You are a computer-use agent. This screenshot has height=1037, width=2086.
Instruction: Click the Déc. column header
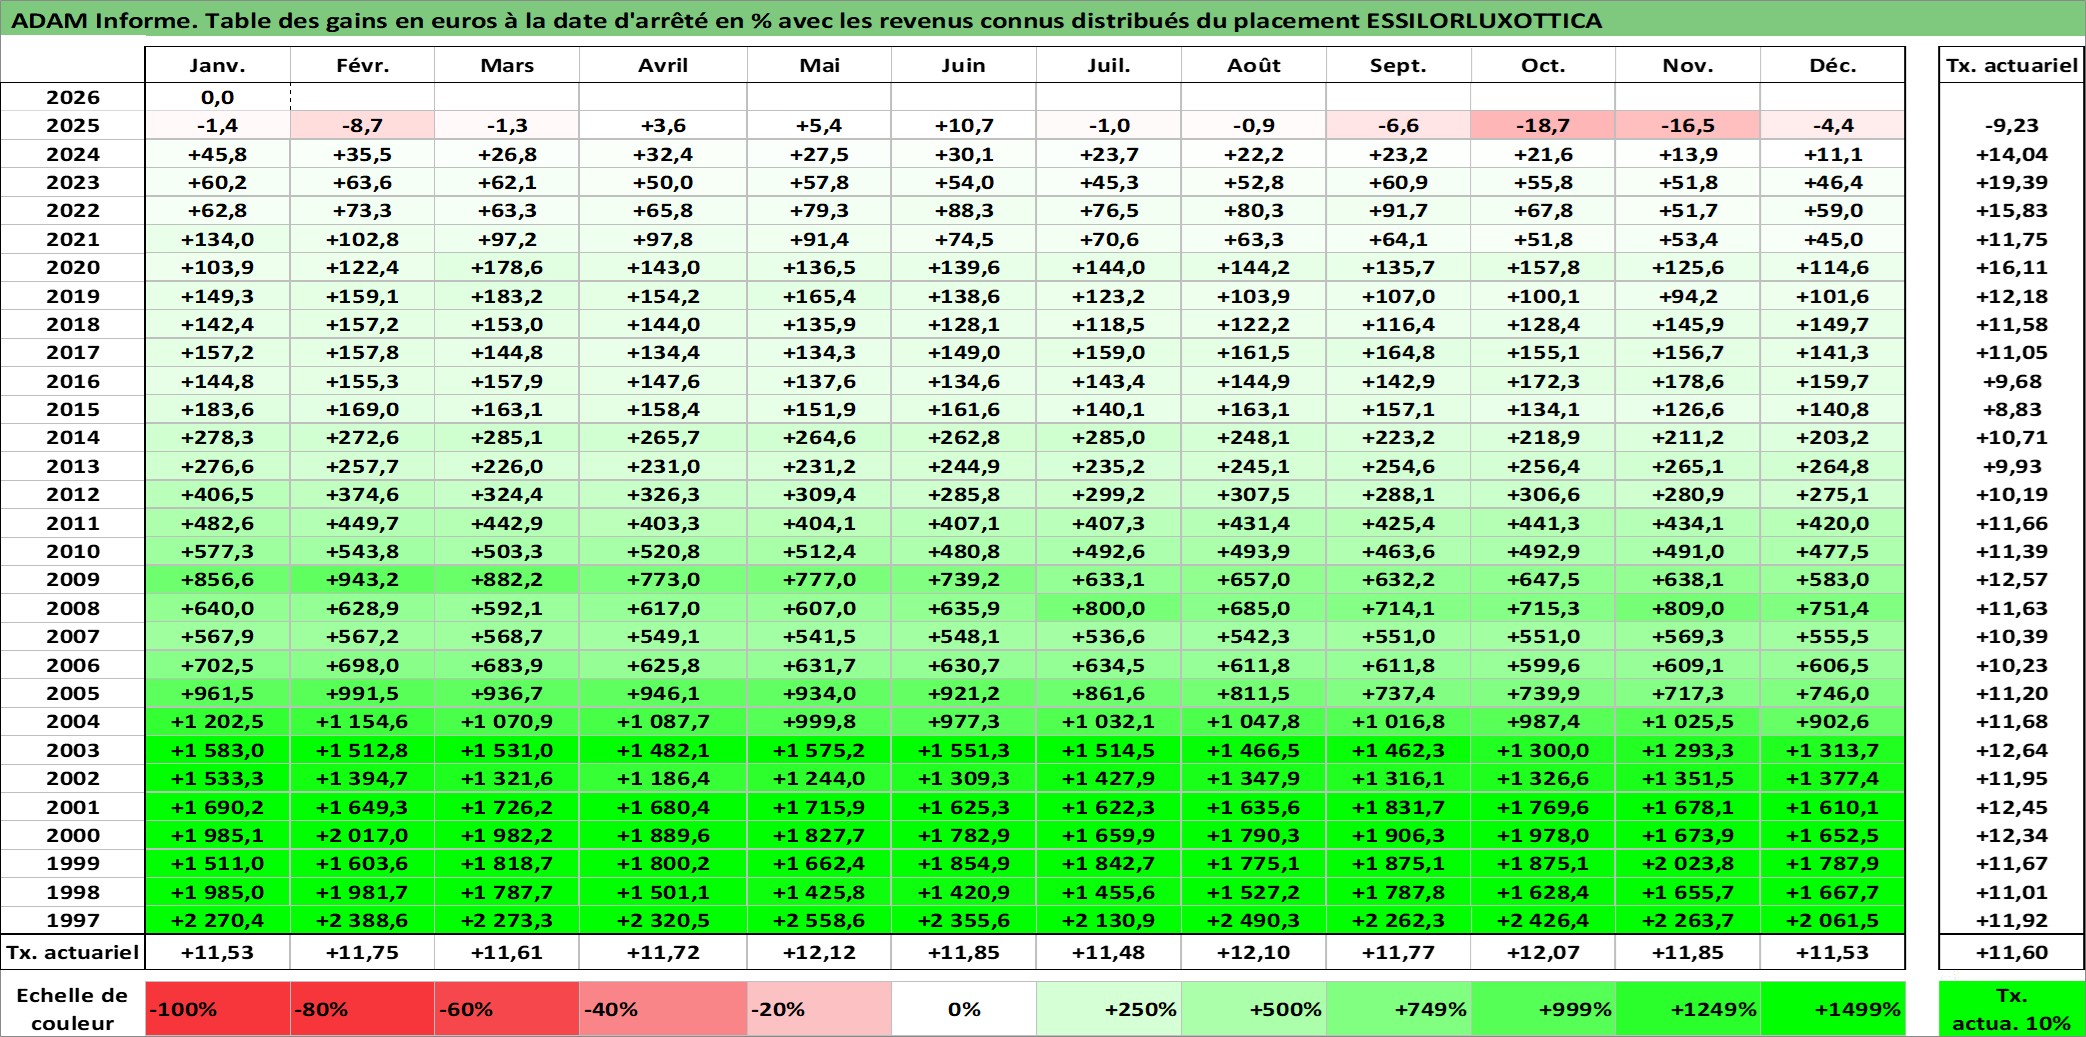click(1833, 65)
